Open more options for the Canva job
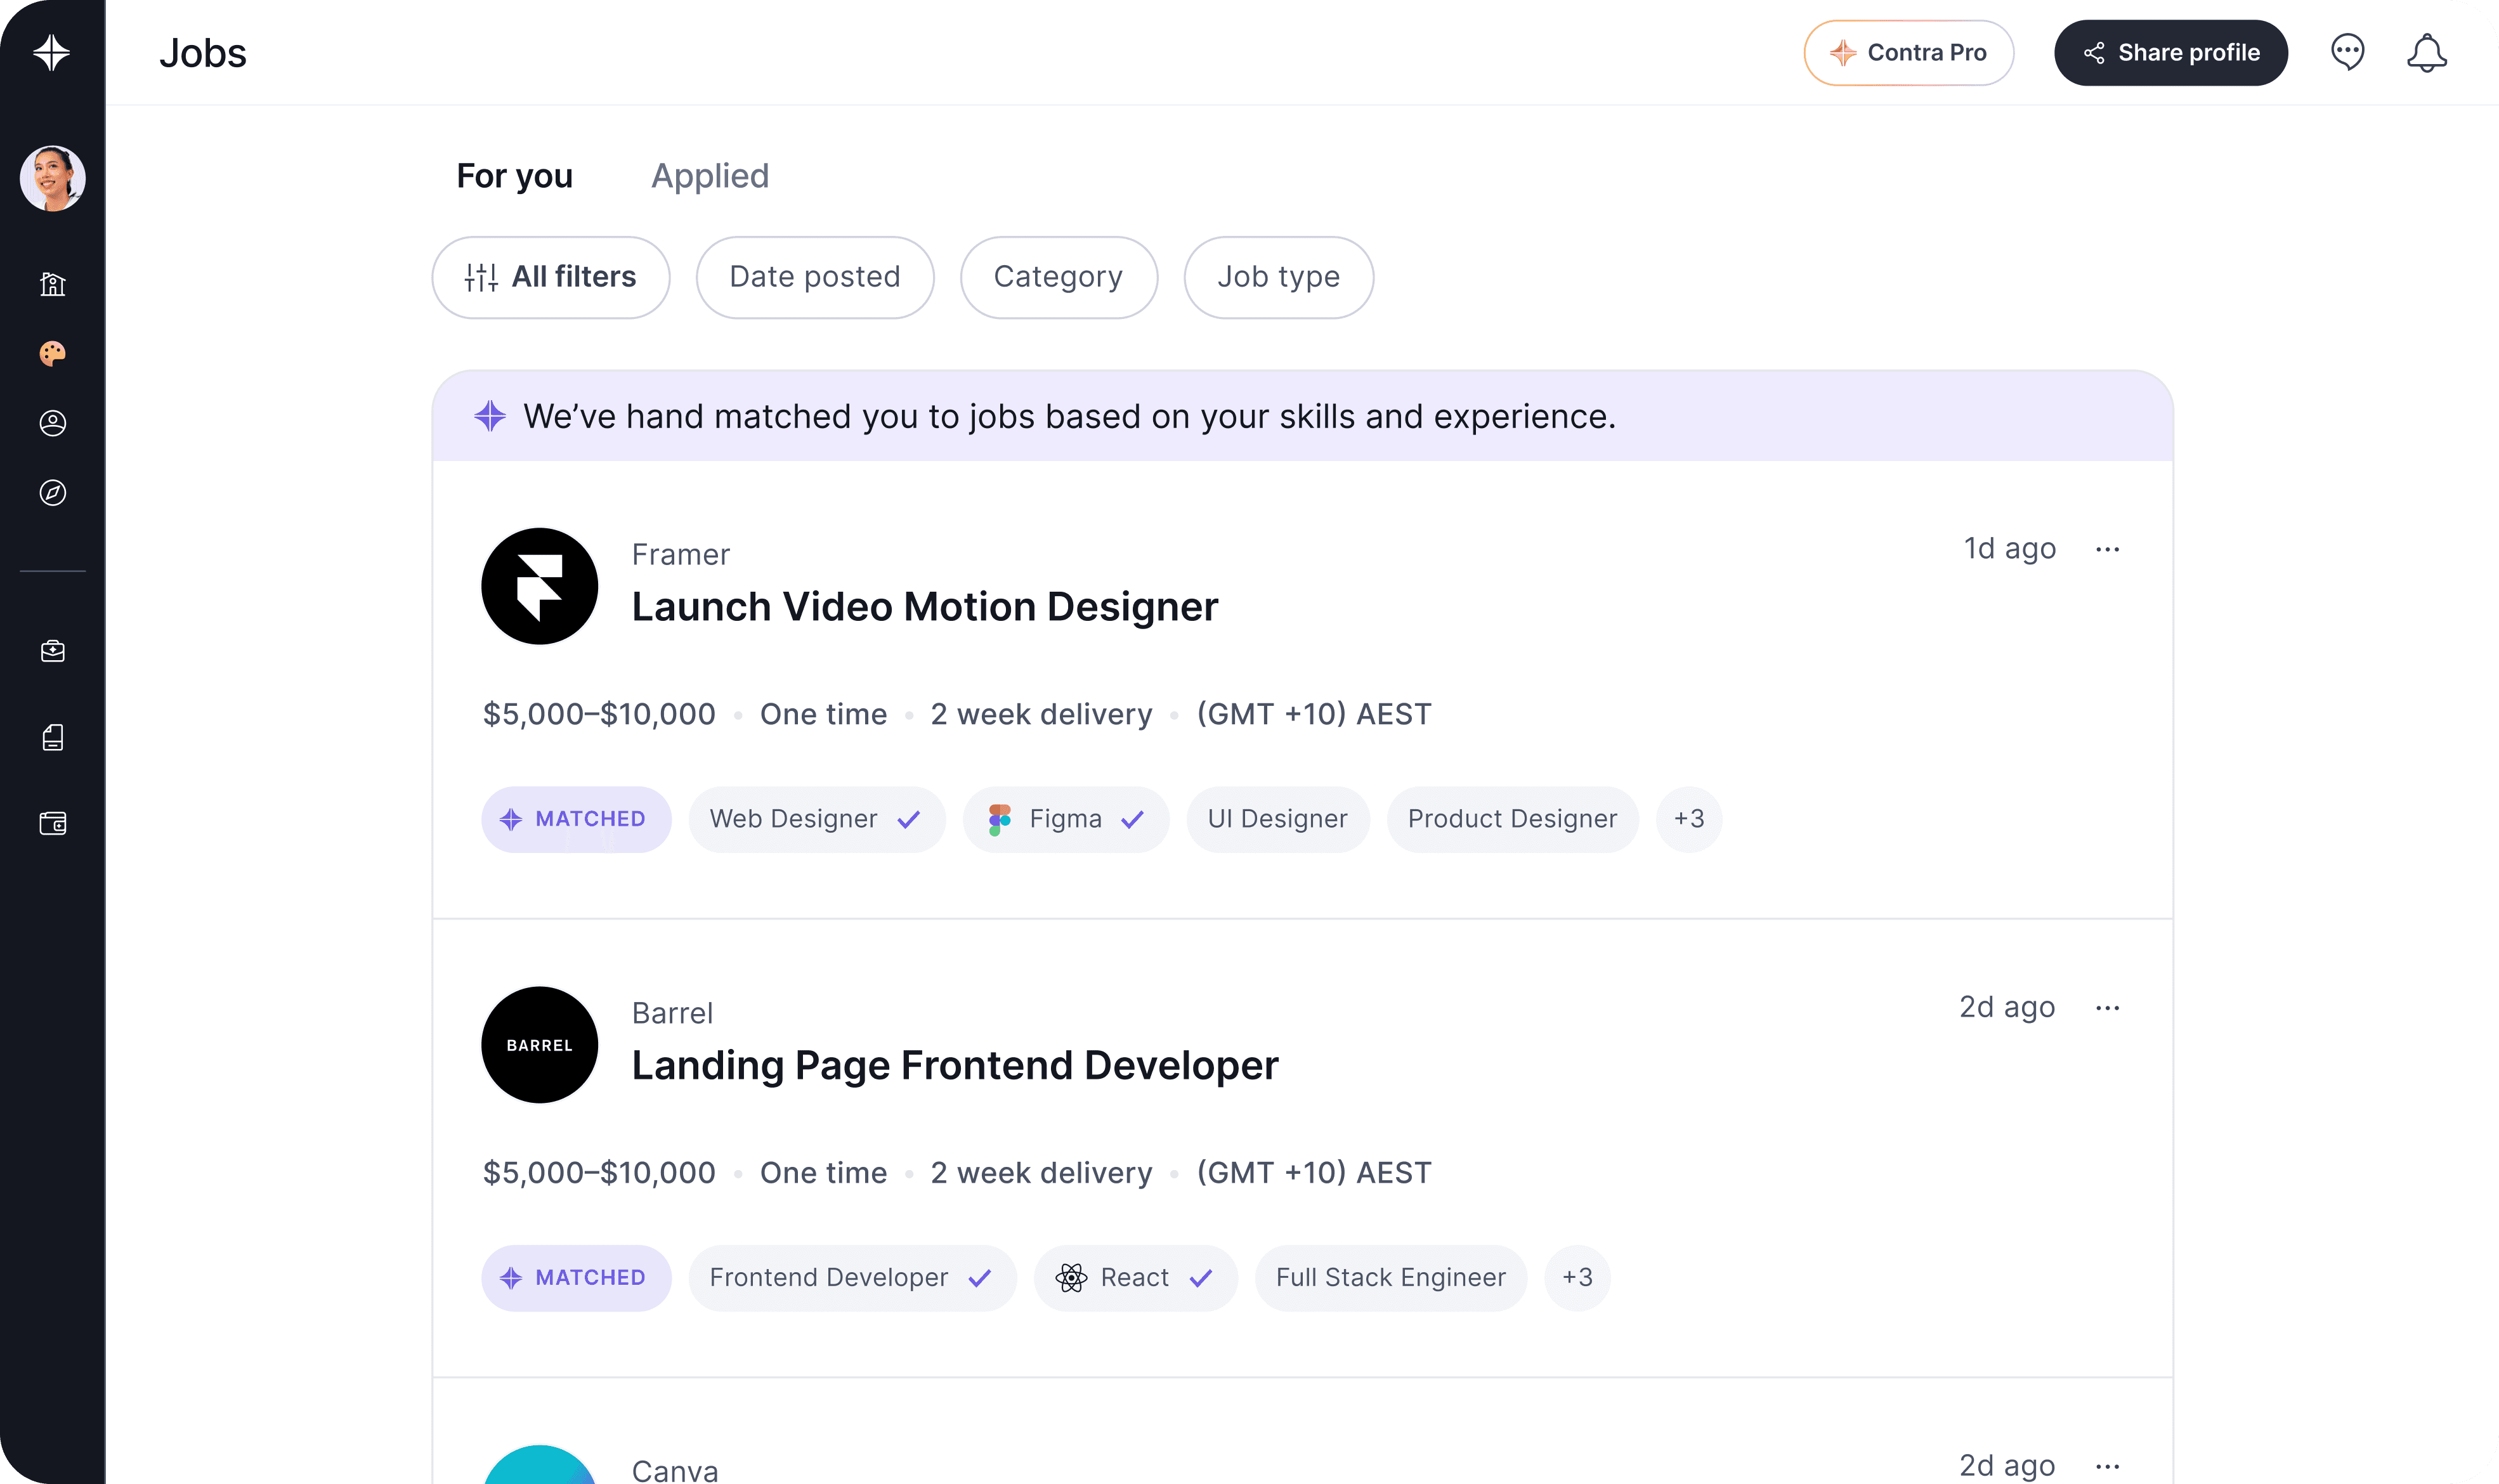This screenshot has height=1484, width=2499. [2107, 1467]
